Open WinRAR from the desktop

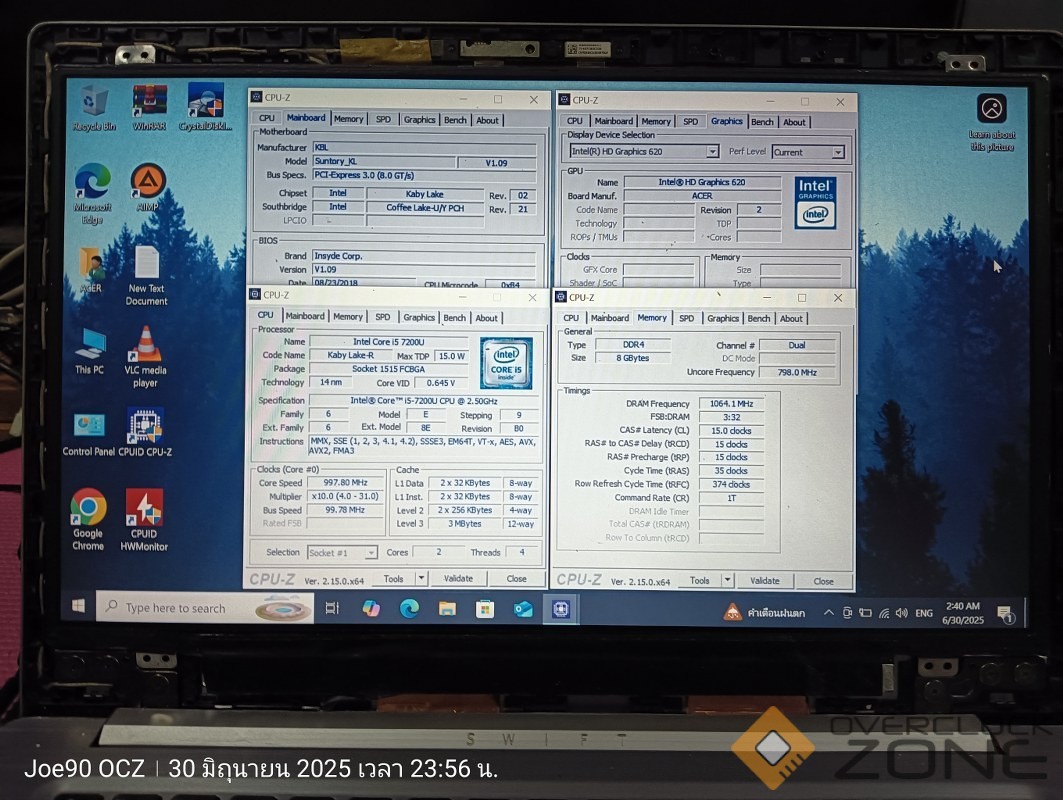pyautogui.click(x=149, y=101)
